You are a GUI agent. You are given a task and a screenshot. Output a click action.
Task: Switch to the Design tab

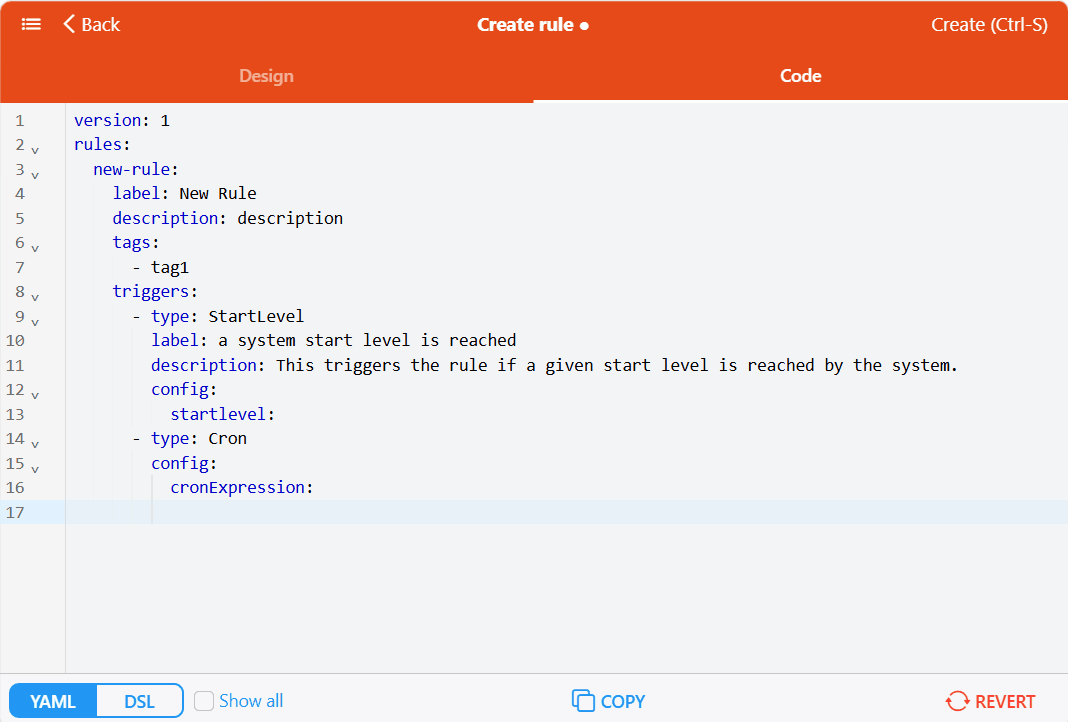[266, 76]
